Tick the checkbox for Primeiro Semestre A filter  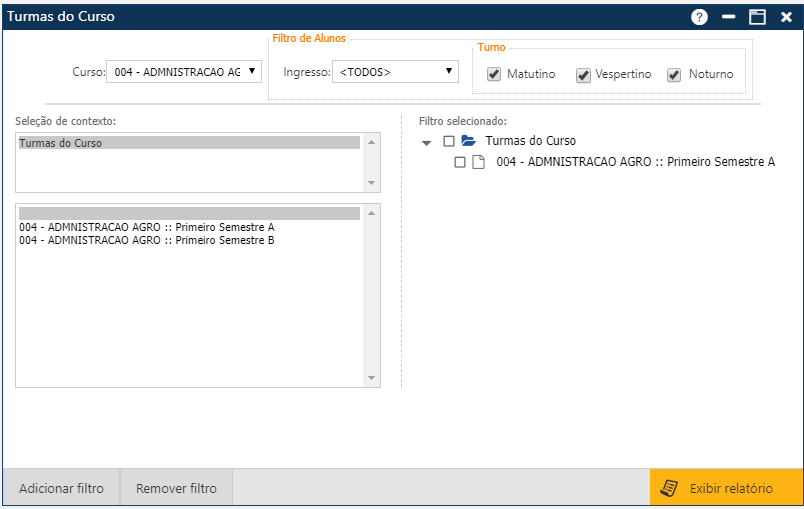click(x=460, y=162)
